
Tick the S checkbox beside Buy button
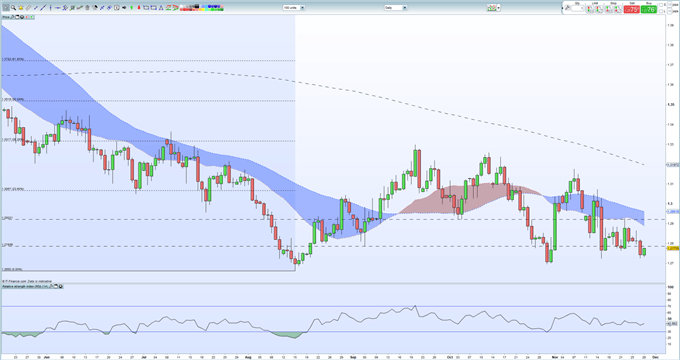tap(661, 5)
